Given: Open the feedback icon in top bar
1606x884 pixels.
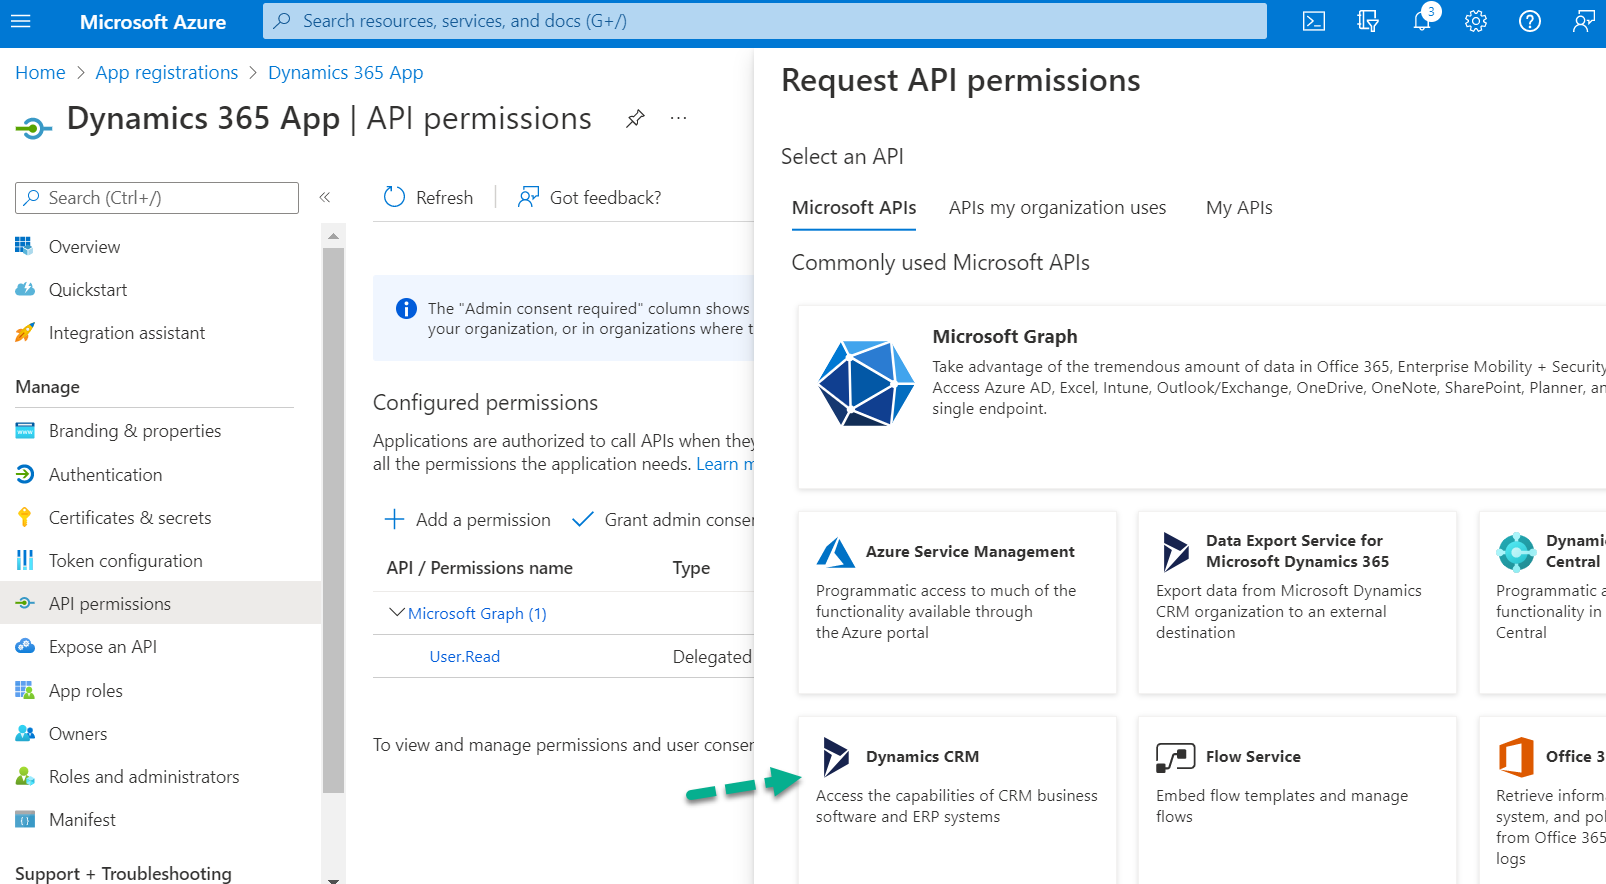Looking at the screenshot, I should tap(1584, 21).
